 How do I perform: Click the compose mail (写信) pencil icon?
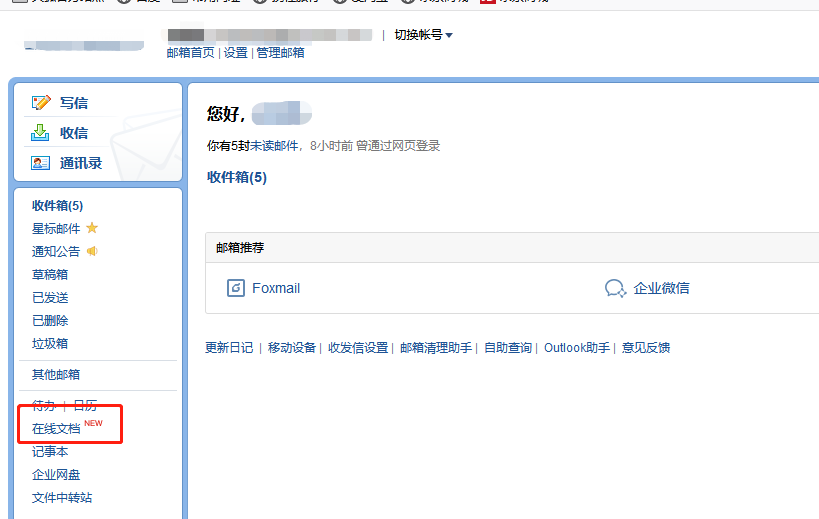(41, 103)
